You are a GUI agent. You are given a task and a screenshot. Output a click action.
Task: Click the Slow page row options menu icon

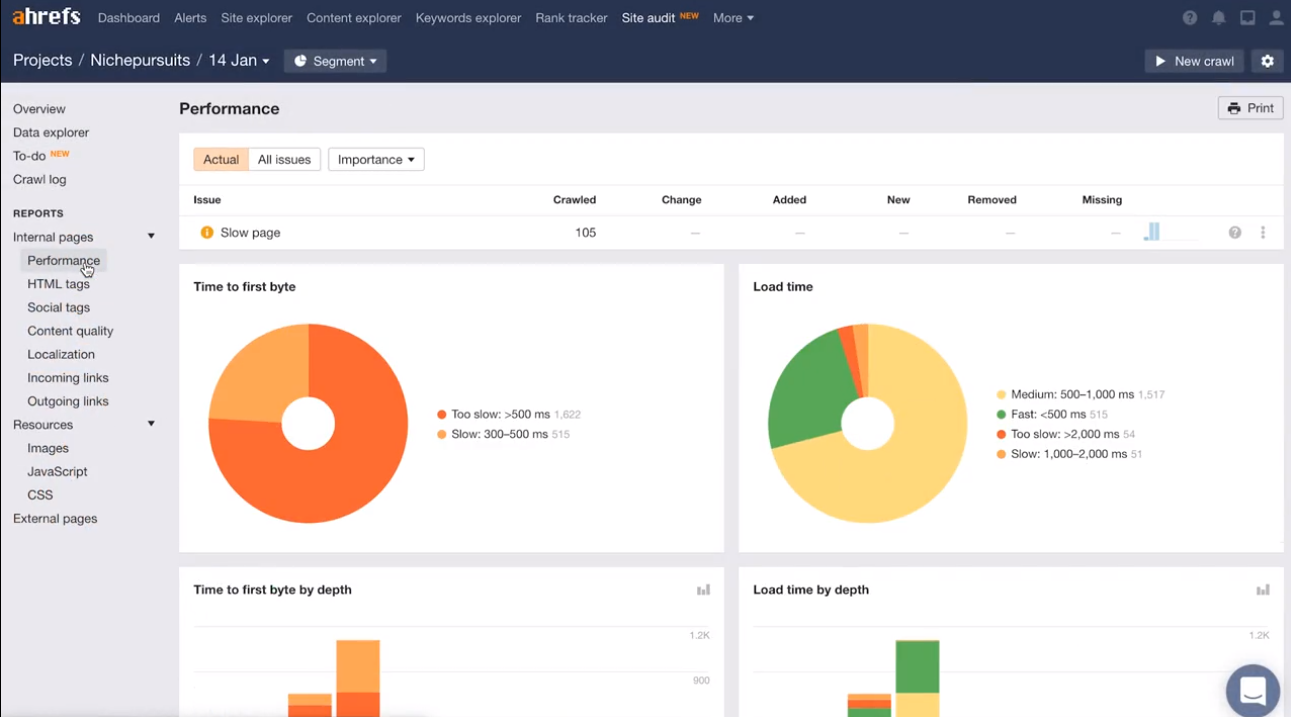[x=1263, y=233]
